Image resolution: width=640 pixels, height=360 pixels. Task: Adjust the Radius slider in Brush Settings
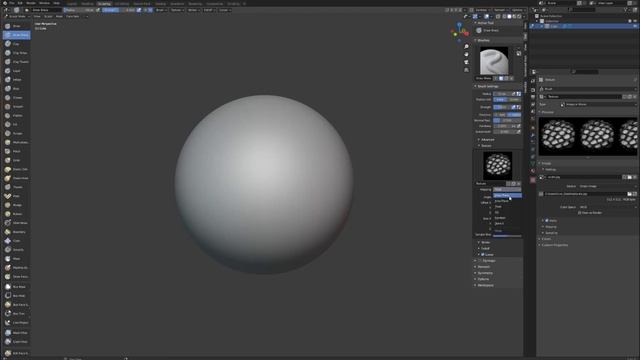pos(502,94)
